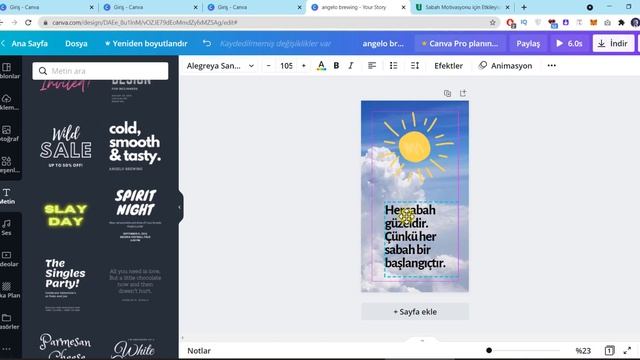Open line spacing options
The height and width of the screenshot is (360, 640).
coord(415,66)
